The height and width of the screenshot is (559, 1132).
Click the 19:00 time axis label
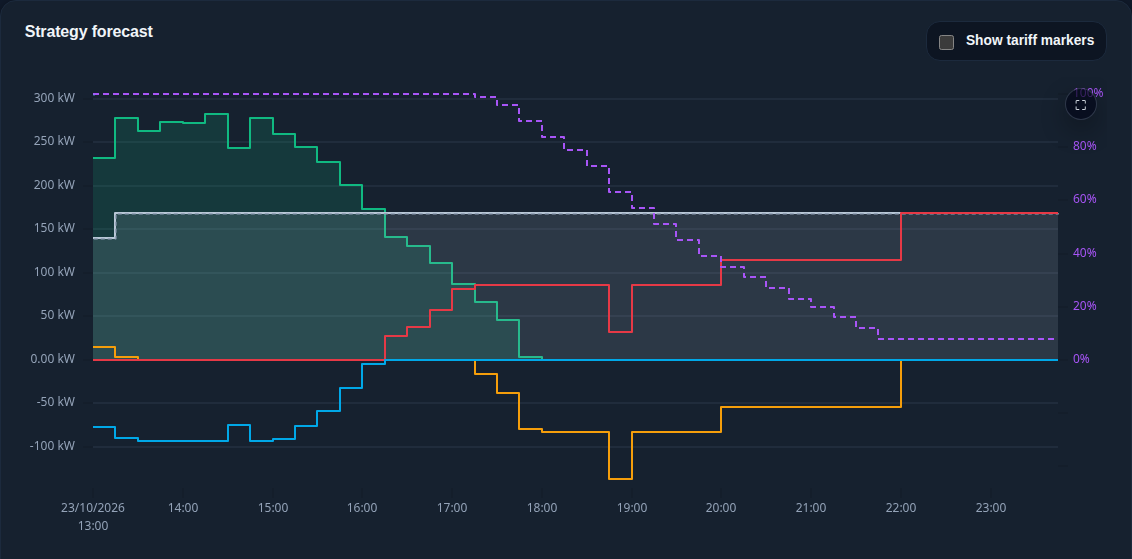(632, 508)
